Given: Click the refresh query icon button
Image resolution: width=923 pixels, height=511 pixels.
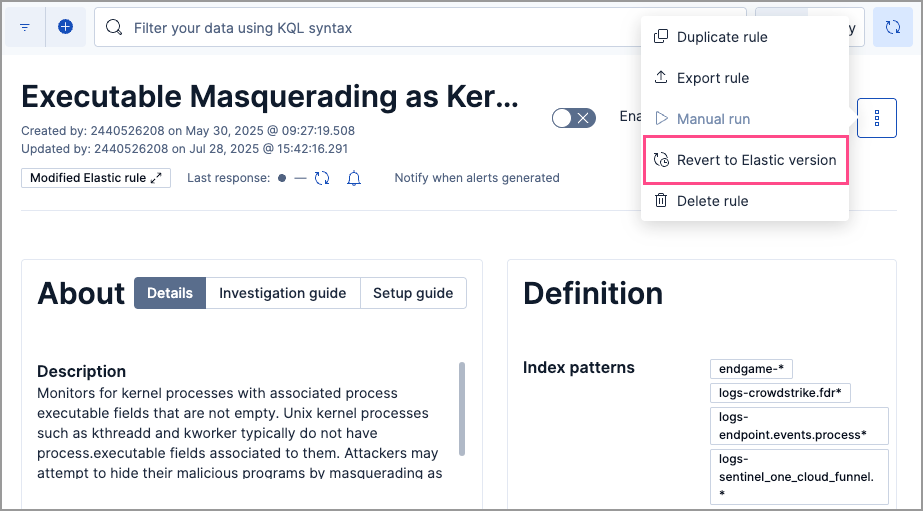Looking at the screenshot, I should tap(892, 28).
